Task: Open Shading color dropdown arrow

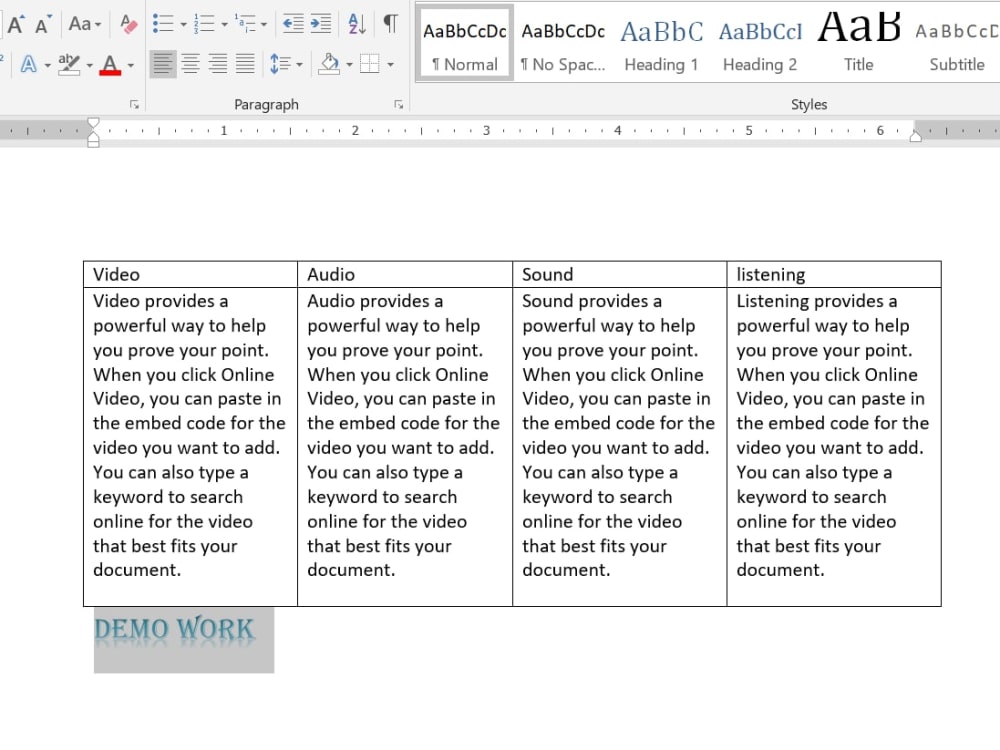Action: pyautogui.click(x=349, y=65)
